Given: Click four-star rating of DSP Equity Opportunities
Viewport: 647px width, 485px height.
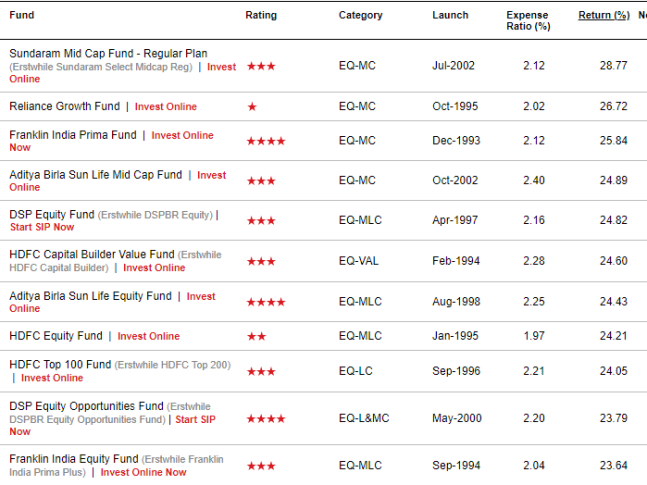Looking at the screenshot, I should [x=266, y=419].
